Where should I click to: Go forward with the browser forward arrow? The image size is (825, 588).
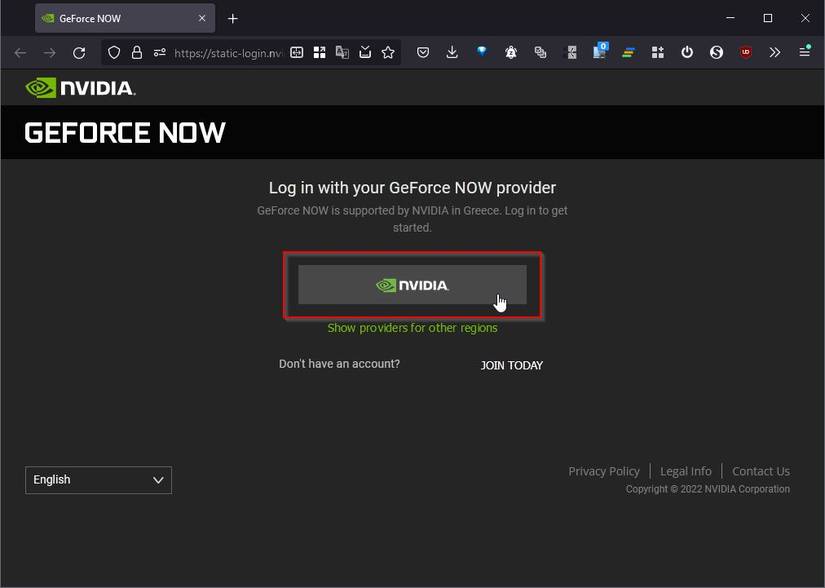(49, 53)
